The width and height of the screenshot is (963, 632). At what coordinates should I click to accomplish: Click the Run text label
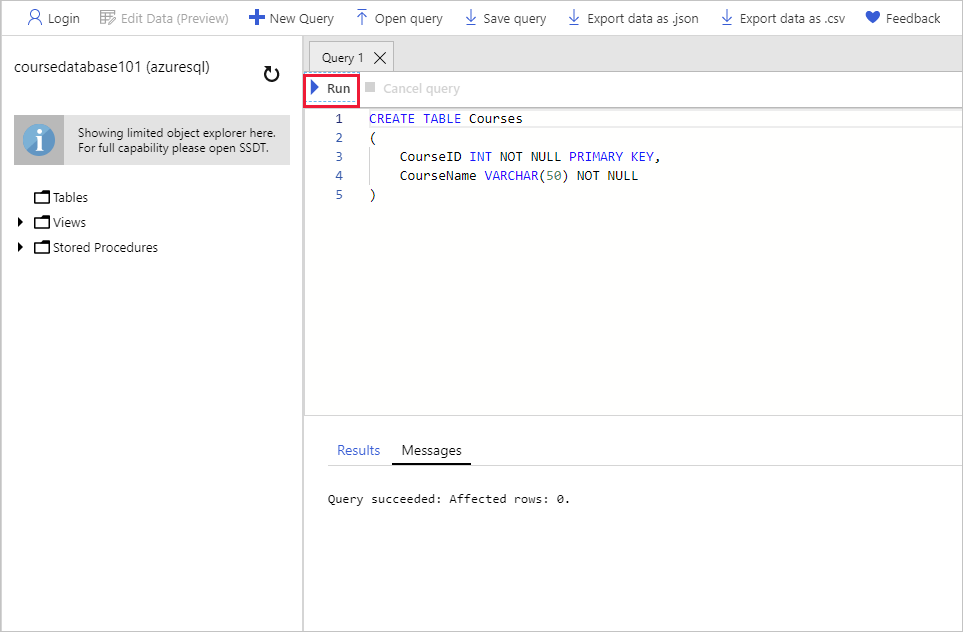338,88
